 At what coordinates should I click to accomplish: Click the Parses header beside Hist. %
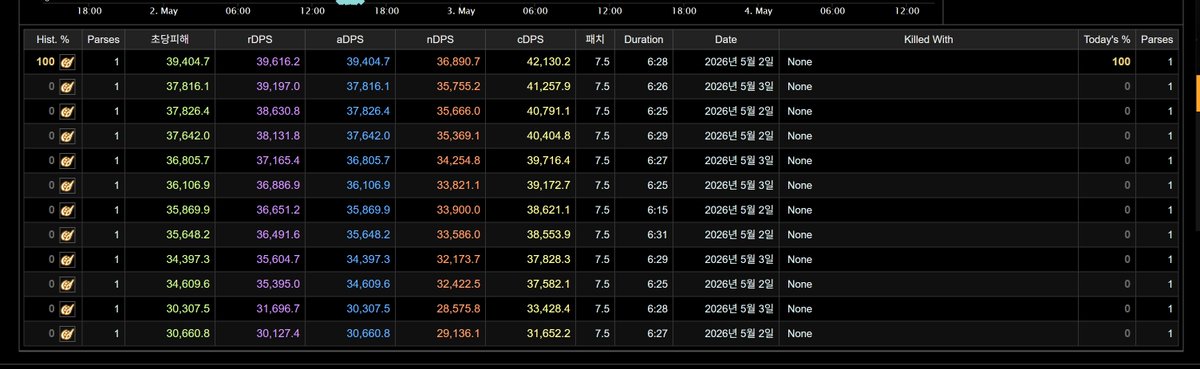tap(102, 39)
